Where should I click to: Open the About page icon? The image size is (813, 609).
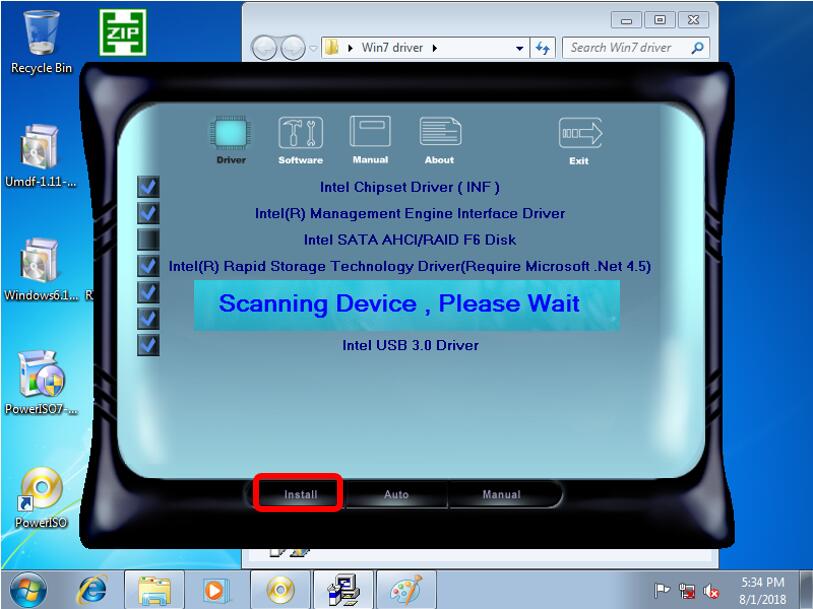coord(440,132)
